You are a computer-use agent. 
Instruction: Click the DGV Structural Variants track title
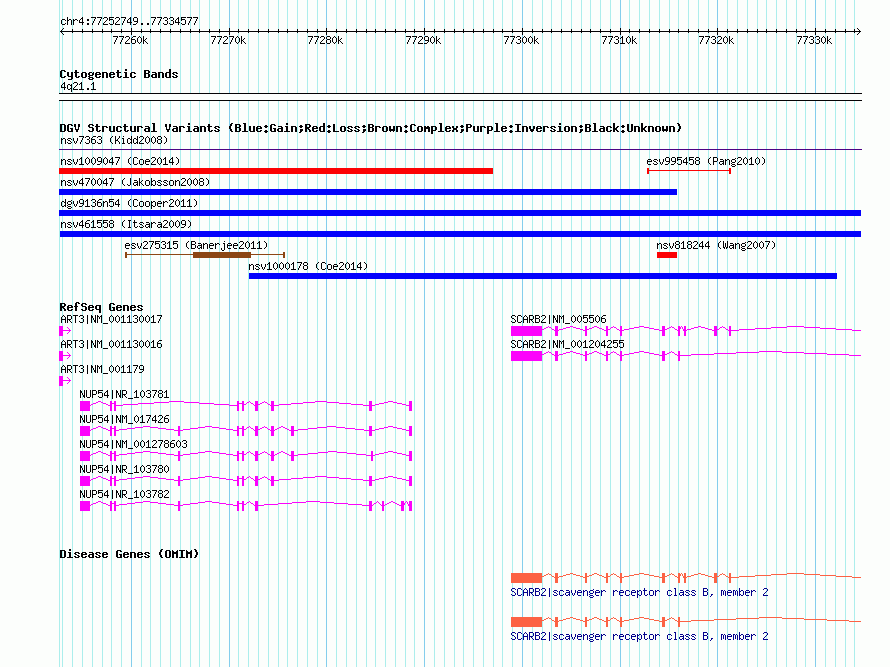pos(371,128)
